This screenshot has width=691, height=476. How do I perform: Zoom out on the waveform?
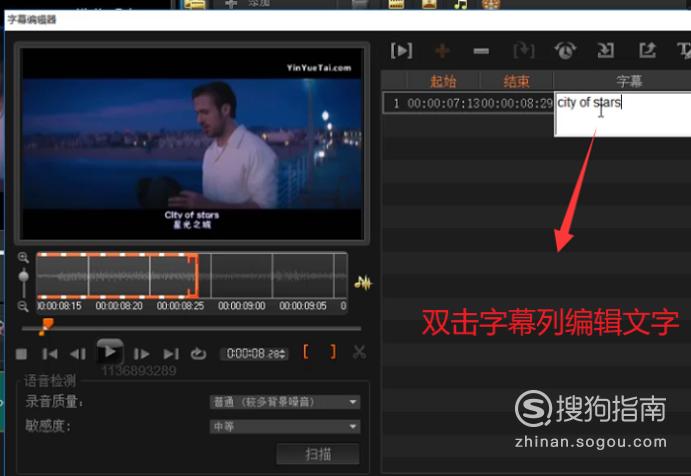[x=23, y=305]
